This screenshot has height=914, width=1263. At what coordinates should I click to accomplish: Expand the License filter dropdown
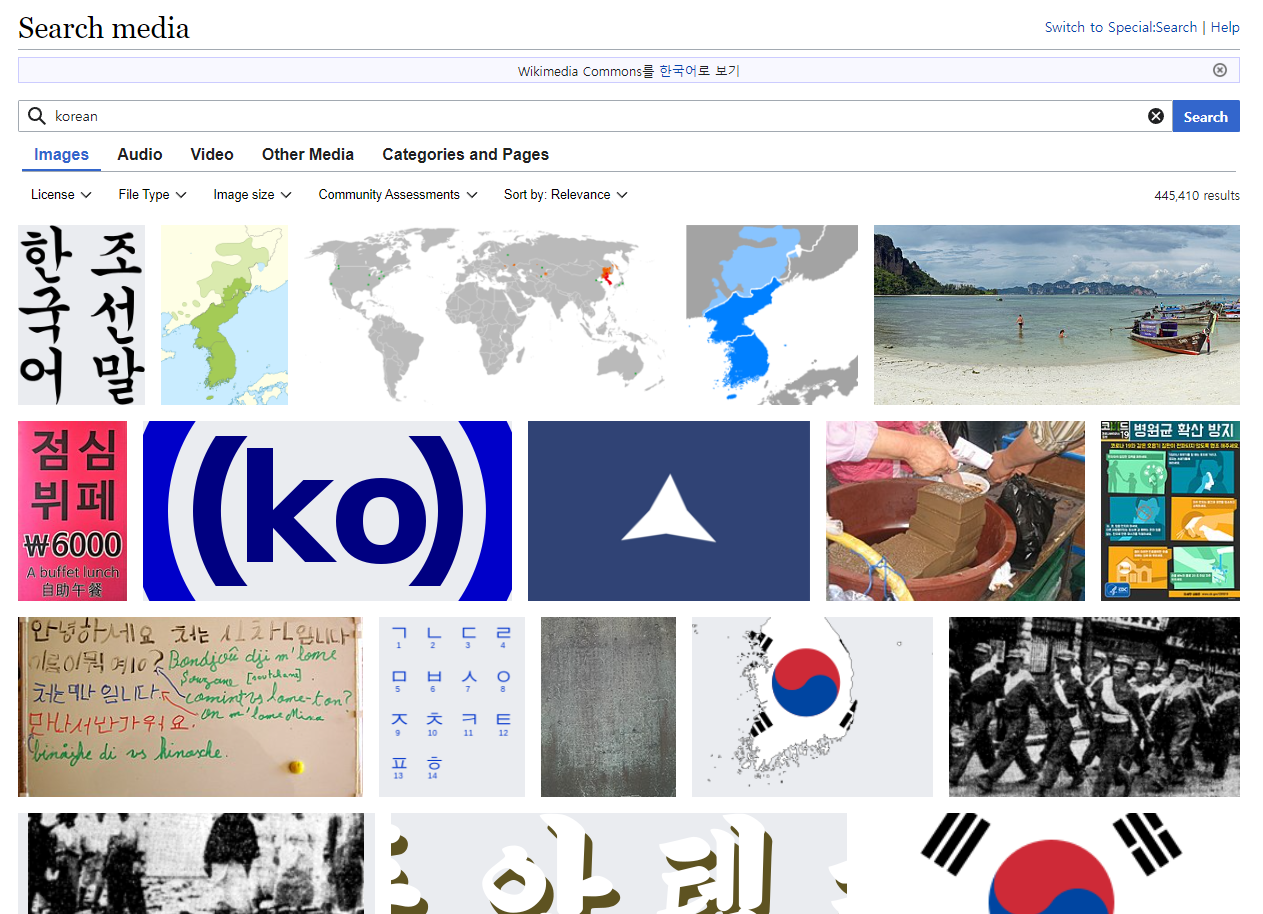coord(61,195)
